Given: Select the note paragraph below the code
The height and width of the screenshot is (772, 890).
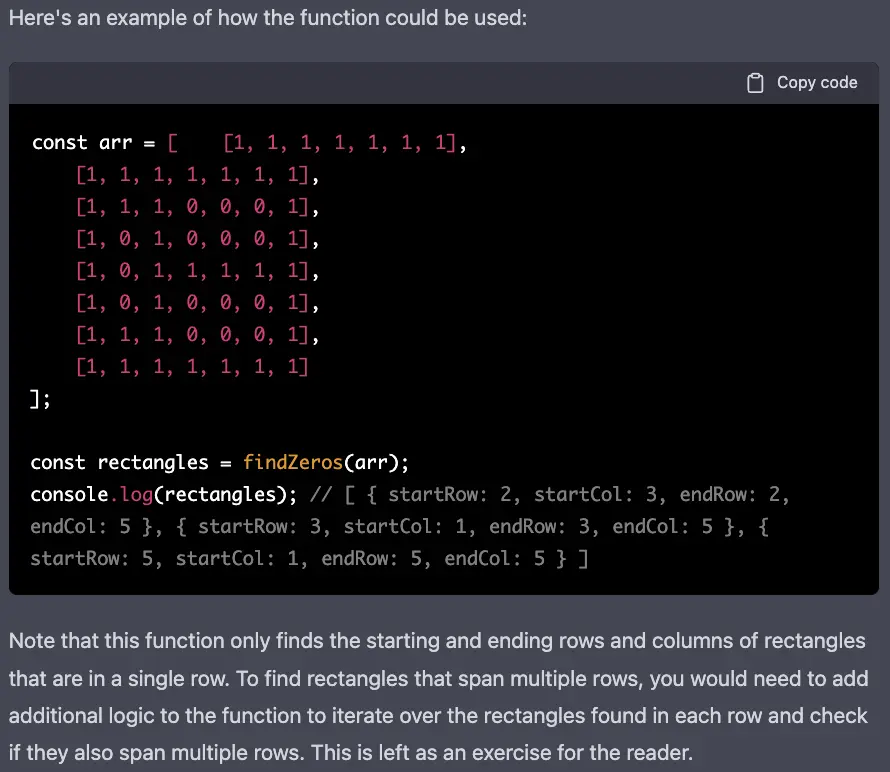Looking at the screenshot, I should 440,696.
